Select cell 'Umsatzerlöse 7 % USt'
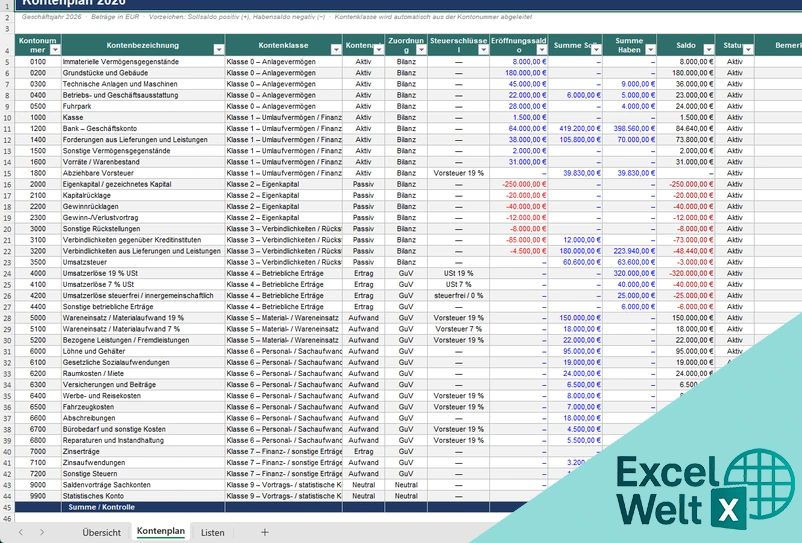The width and height of the screenshot is (802, 543). pyautogui.click(x=143, y=285)
